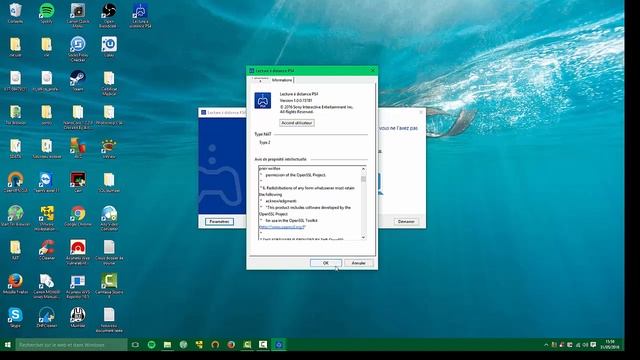Click the Windows taskbar search box
The width and height of the screenshot is (640, 360).
[x=71, y=345]
